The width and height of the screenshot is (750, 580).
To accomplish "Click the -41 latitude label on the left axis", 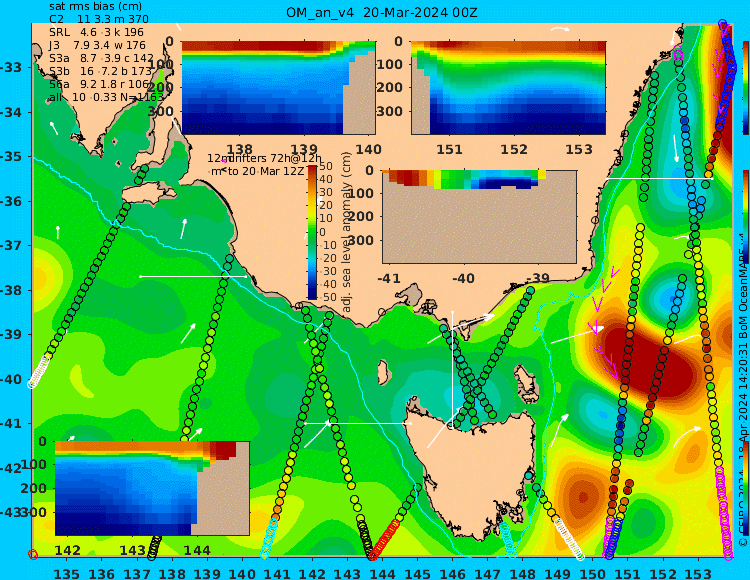I will pyautogui.click(x=11, y=424).
